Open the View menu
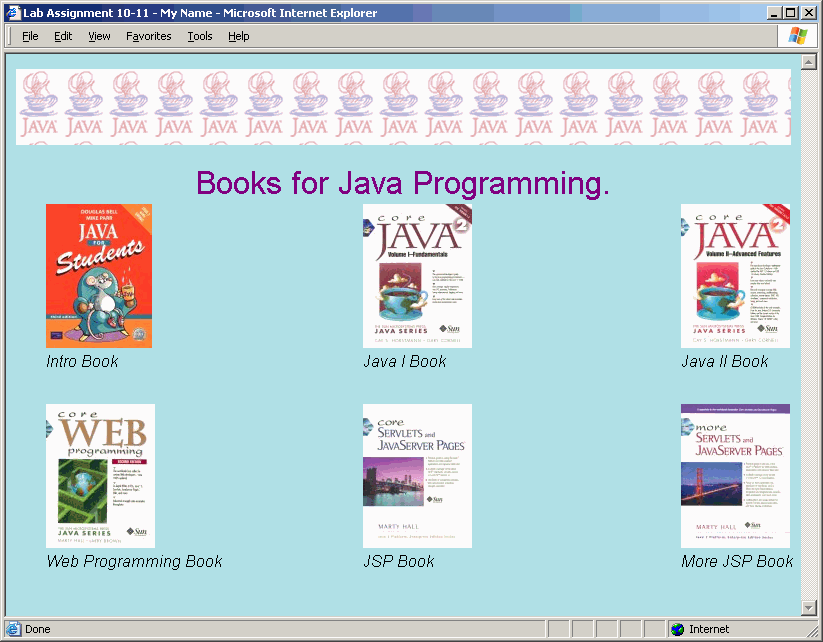The image size is (823, 642). [x=99, y=36]
